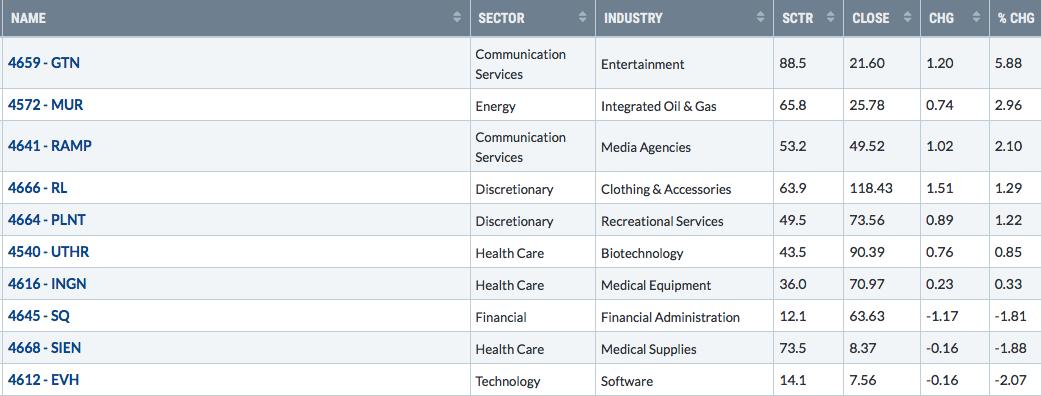1041x396 pixels.
Task: Open the 4540 - UTHR link
Action: 48,252
